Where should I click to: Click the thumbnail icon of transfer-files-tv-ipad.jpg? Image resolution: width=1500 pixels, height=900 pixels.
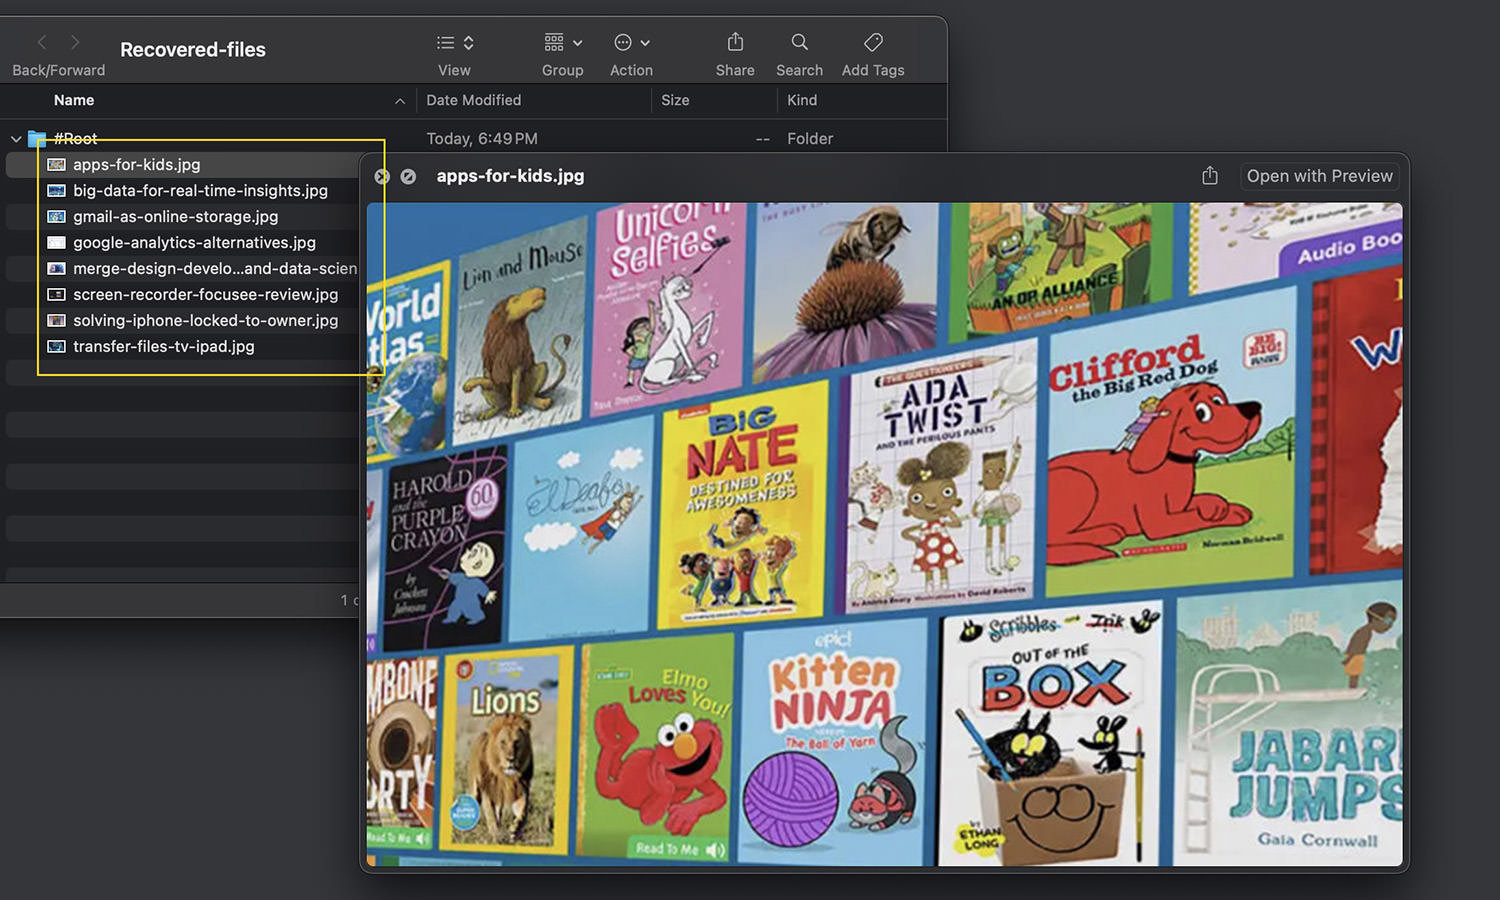pos(57,346)
